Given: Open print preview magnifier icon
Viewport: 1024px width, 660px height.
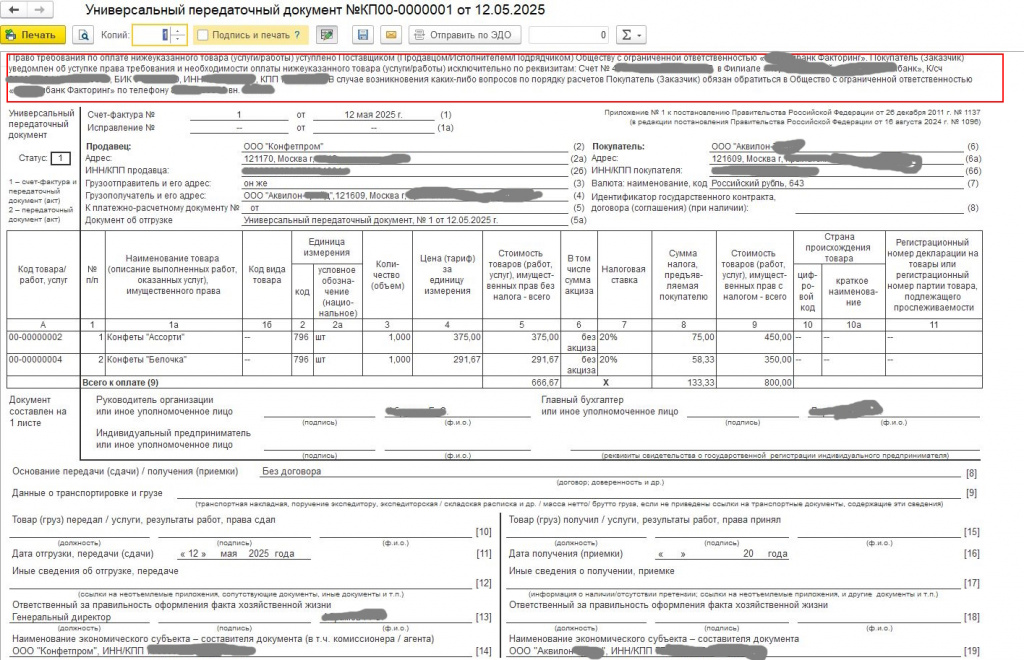Looking at the screenshot, I should tap(83, 35).
